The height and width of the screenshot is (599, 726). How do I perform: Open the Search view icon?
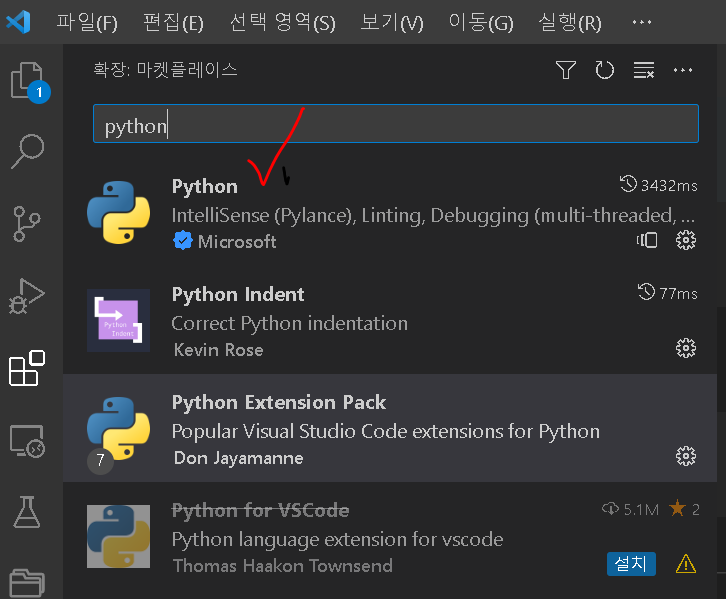28,151
